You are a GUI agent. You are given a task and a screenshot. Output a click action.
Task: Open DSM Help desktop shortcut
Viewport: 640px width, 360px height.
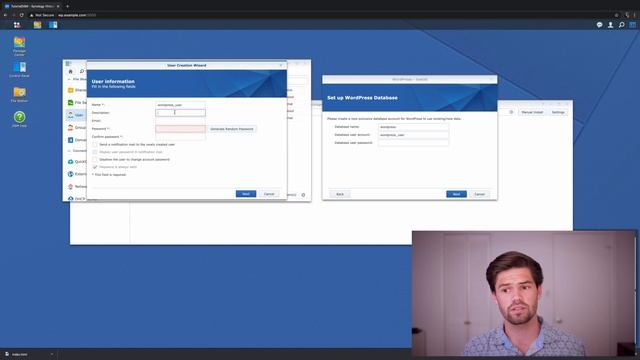click(19, 119)
